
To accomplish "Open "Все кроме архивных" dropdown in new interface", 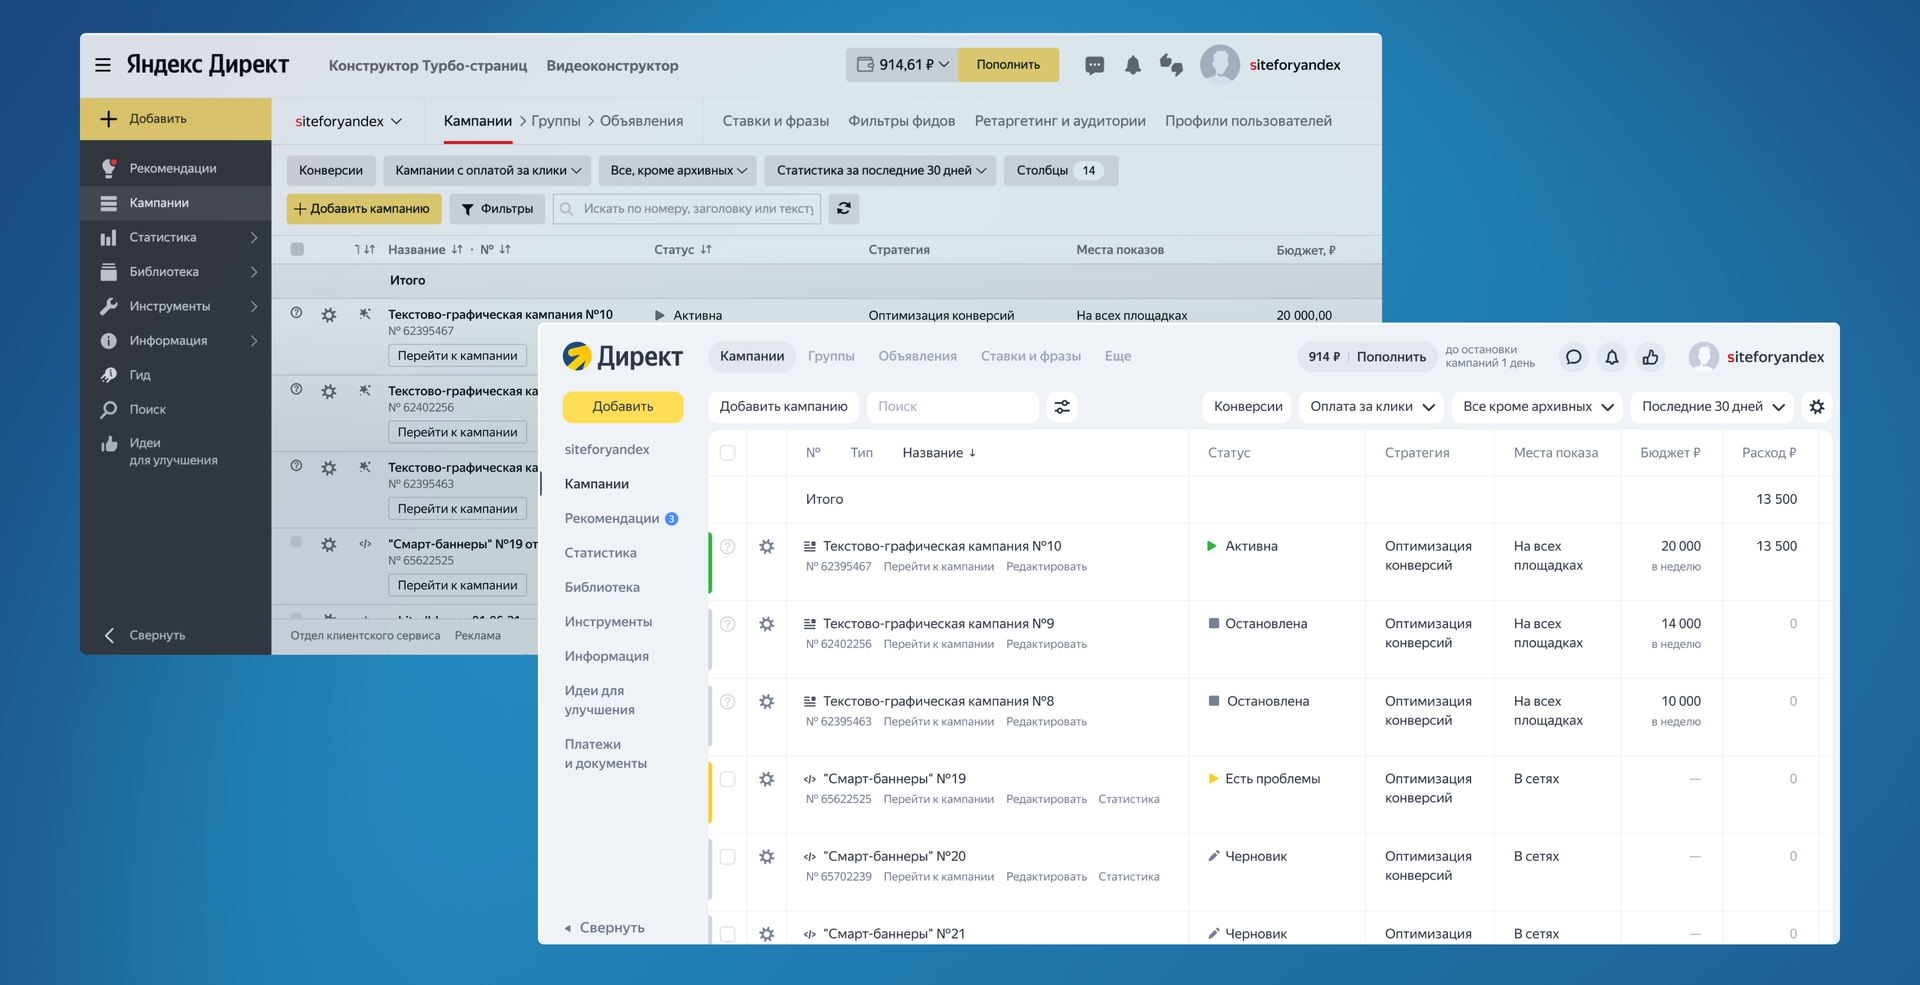I will [x=1538, y=407].
